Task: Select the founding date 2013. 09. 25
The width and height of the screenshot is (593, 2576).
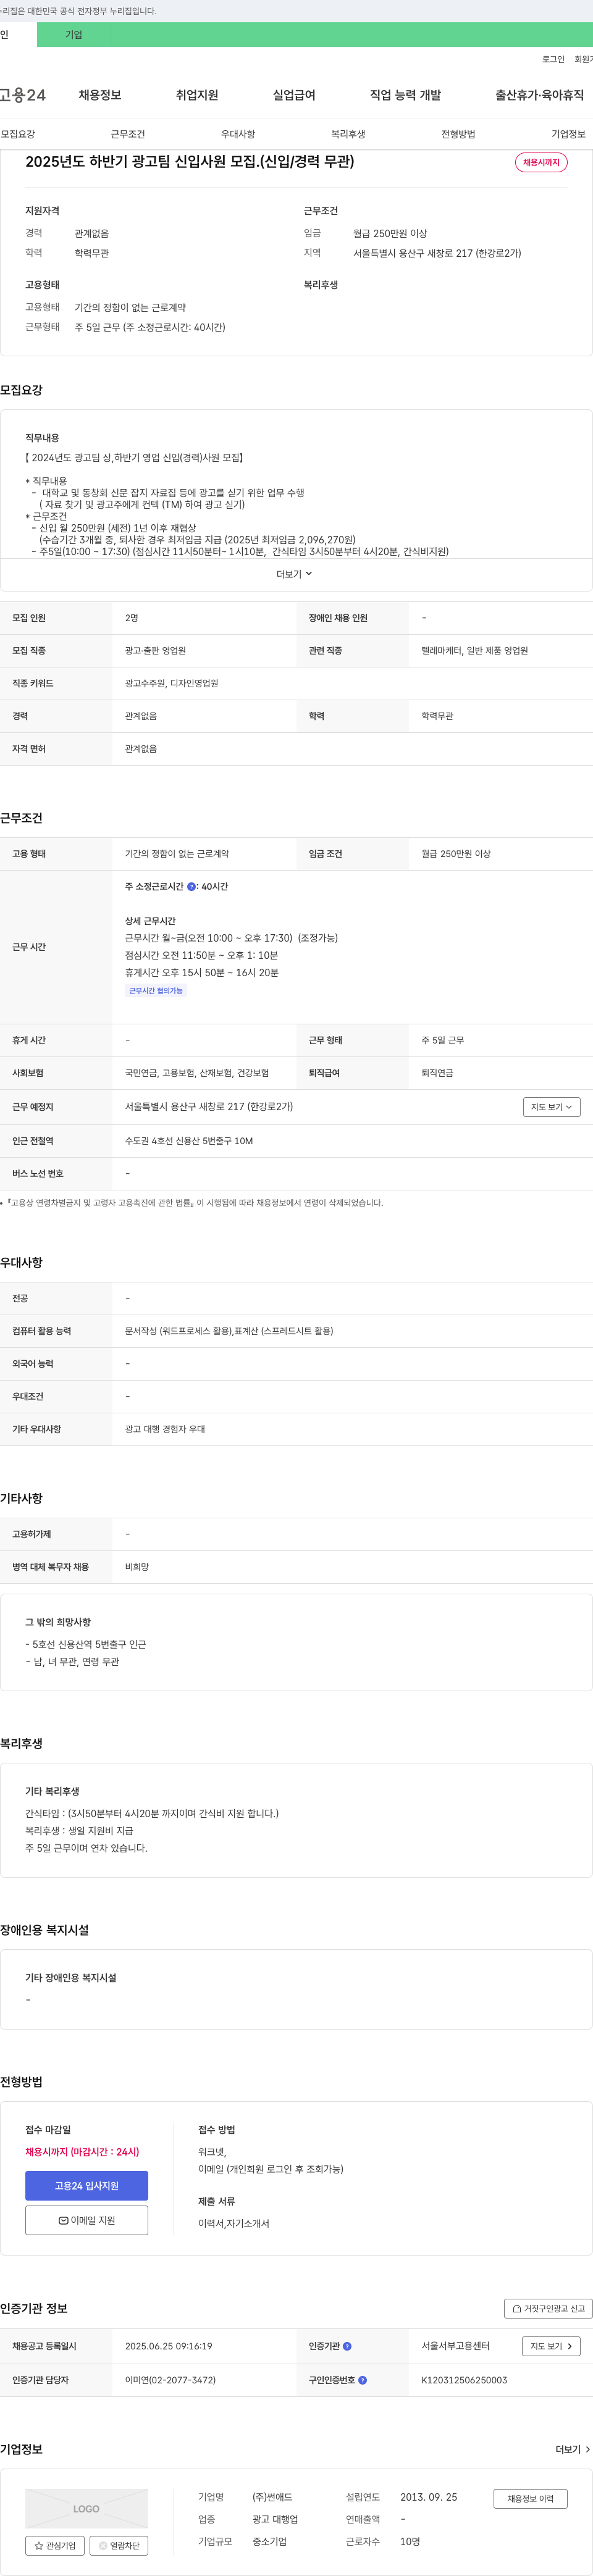Action: [x=428, y=2497]
